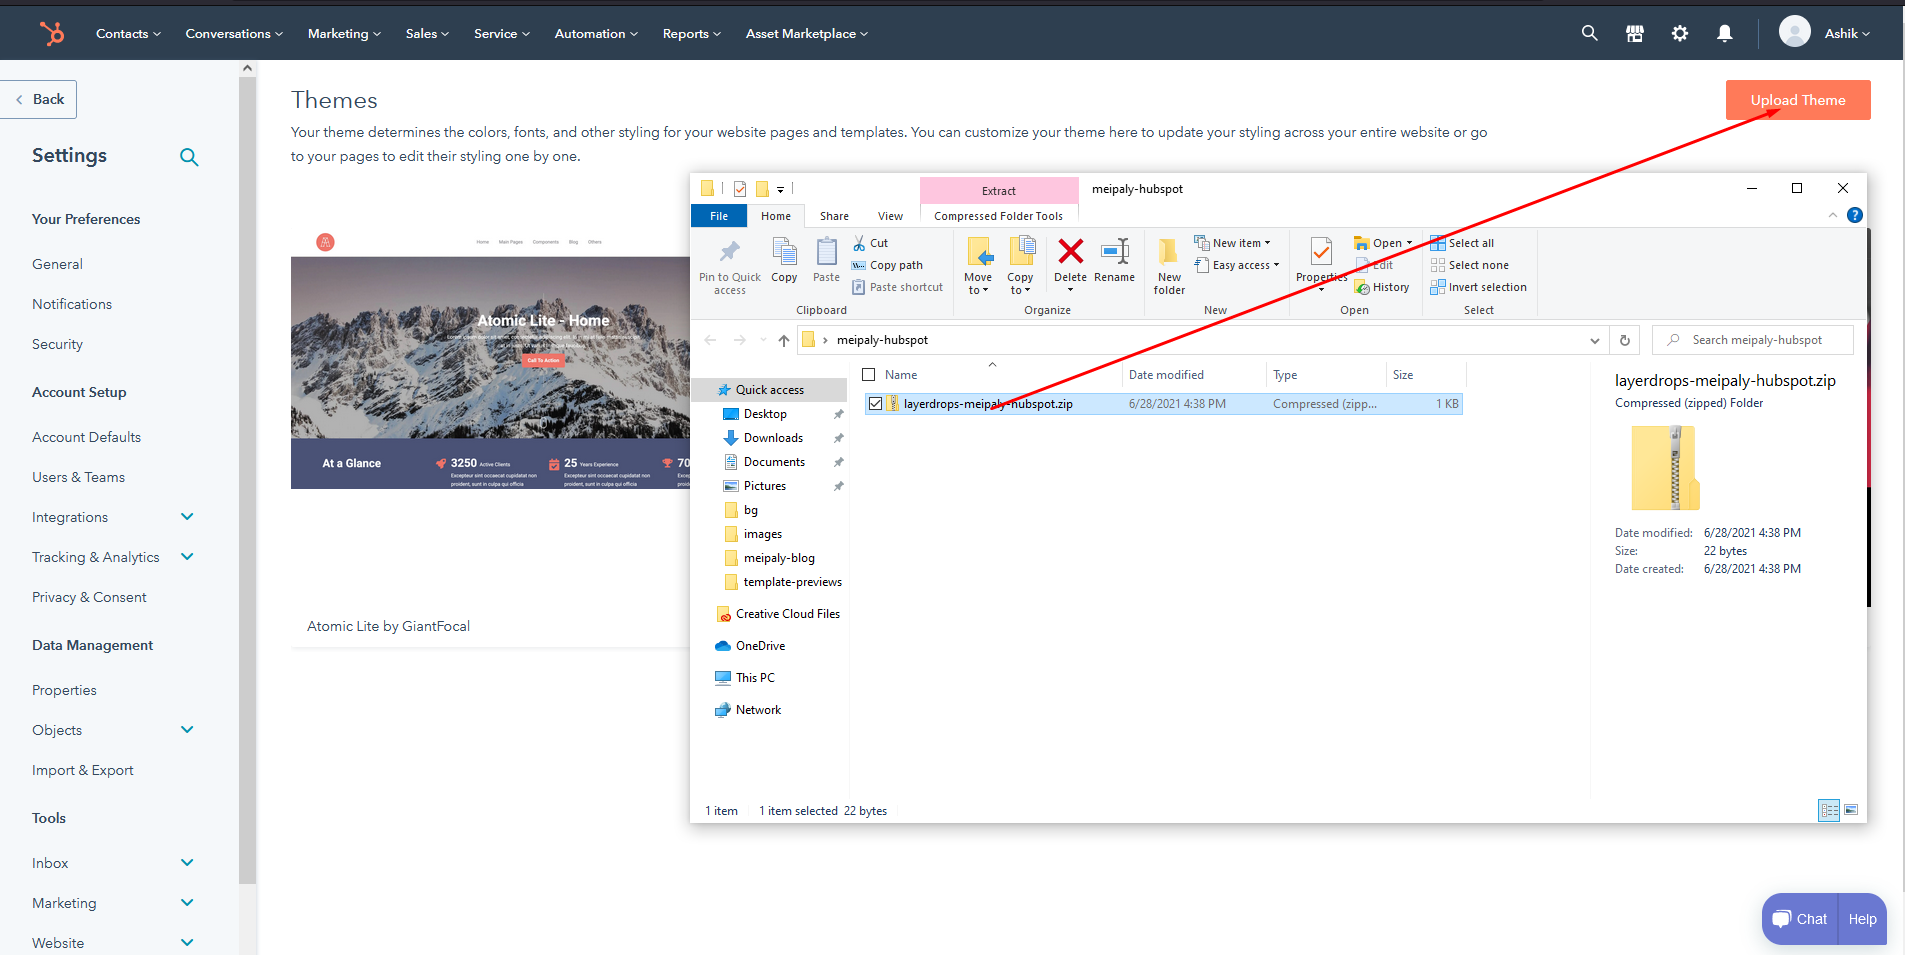
Task: Open Explorer help question mark
Action: click(x=1855, y=215)
